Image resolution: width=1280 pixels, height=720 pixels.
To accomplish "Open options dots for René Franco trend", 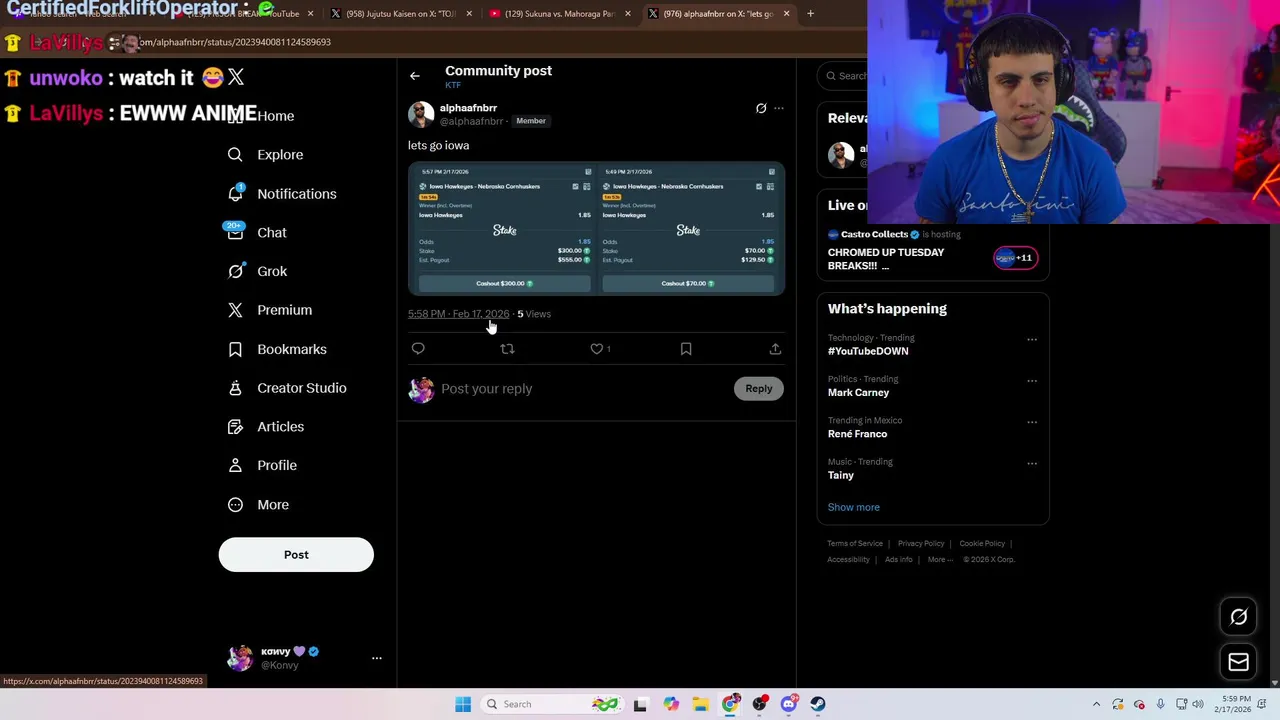I will tap(1032, 422).
